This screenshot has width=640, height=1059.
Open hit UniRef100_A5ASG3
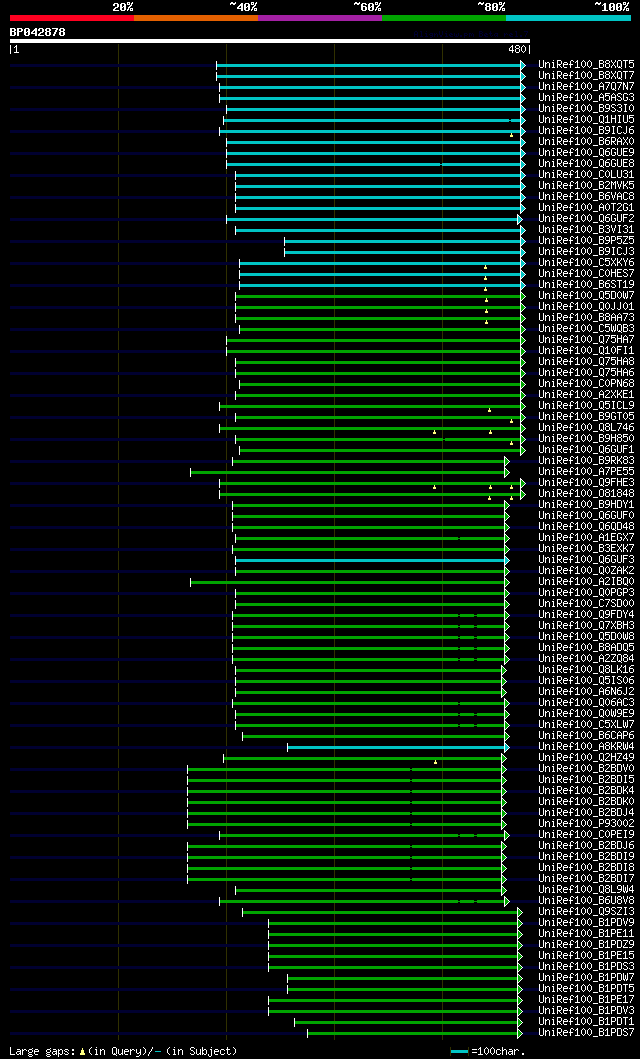pyautogui.click(x=586, y=97)
